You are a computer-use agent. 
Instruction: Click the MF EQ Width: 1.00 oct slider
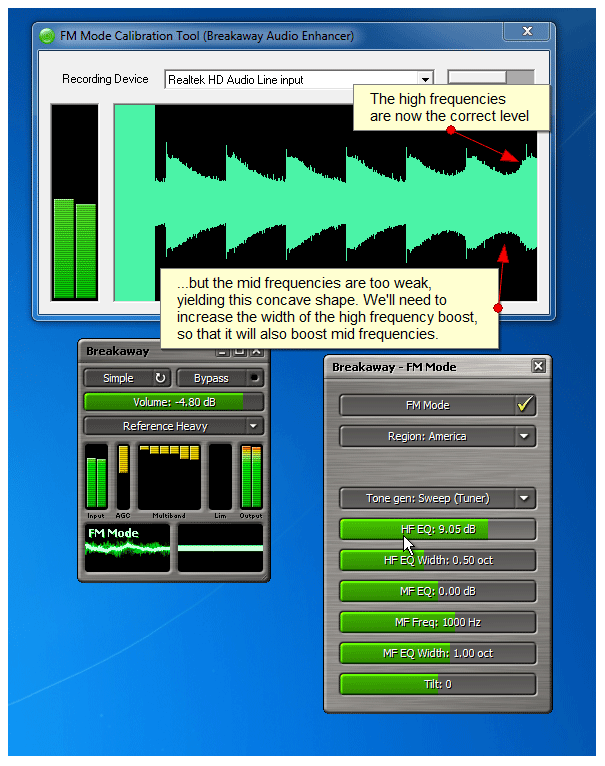pos(438,653)
